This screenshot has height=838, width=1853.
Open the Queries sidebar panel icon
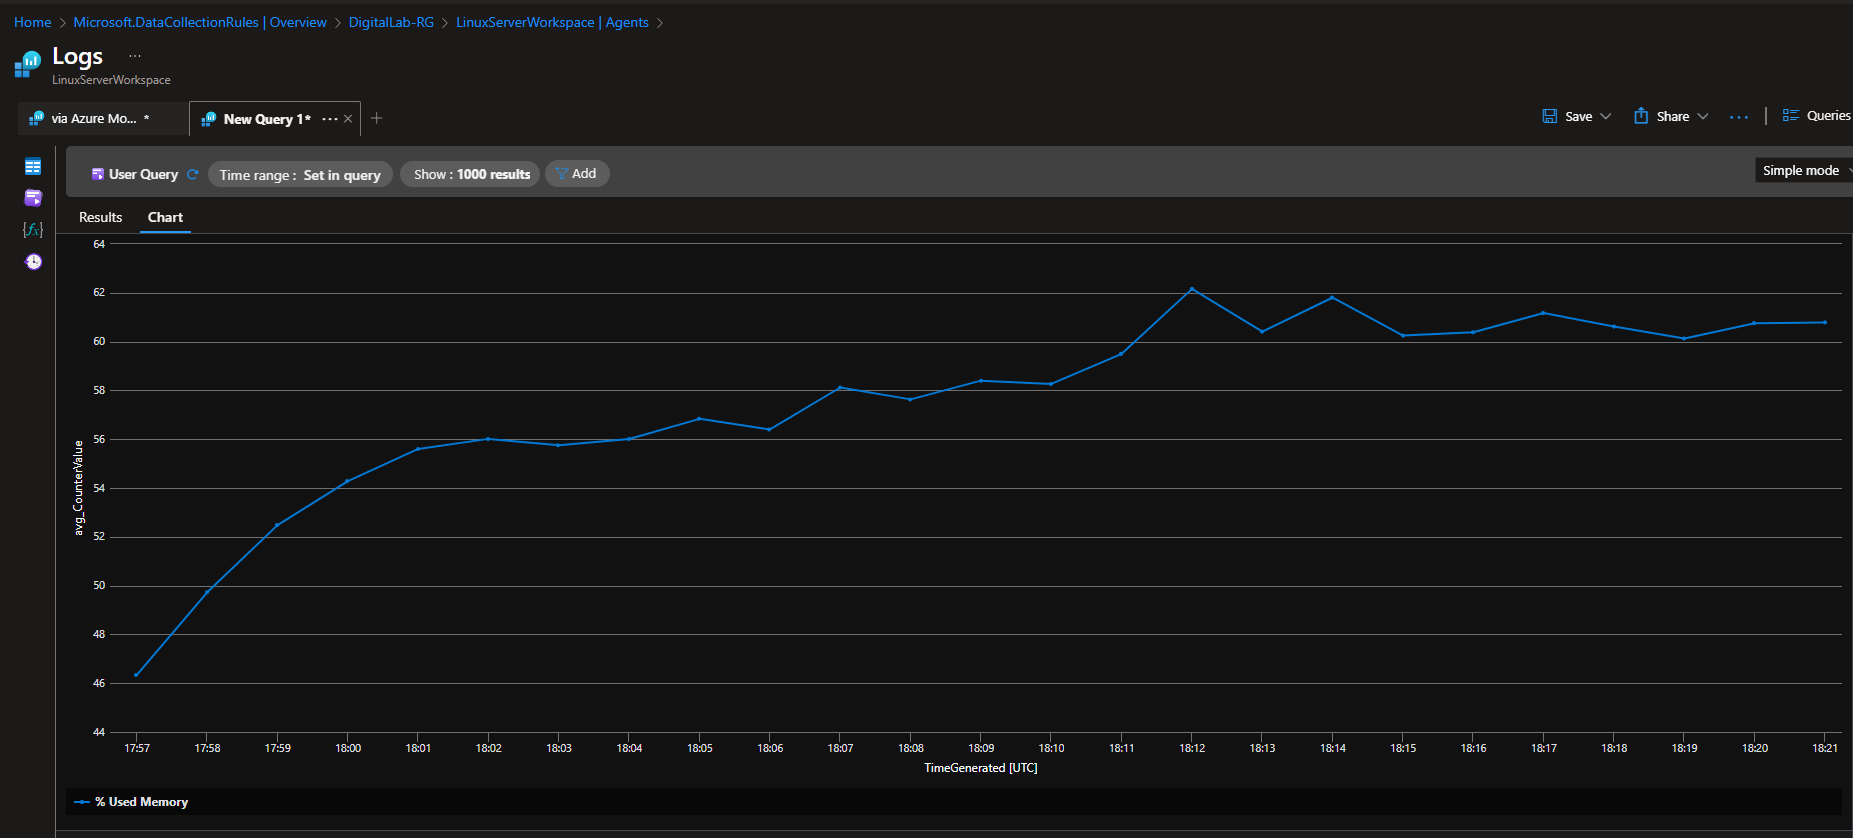coord(33,198)
